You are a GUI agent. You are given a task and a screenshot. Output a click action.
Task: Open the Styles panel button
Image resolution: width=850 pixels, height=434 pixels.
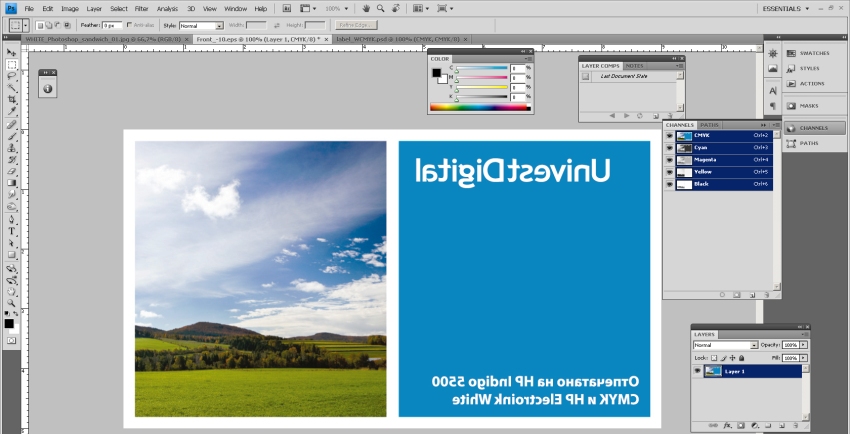[815, 69]
